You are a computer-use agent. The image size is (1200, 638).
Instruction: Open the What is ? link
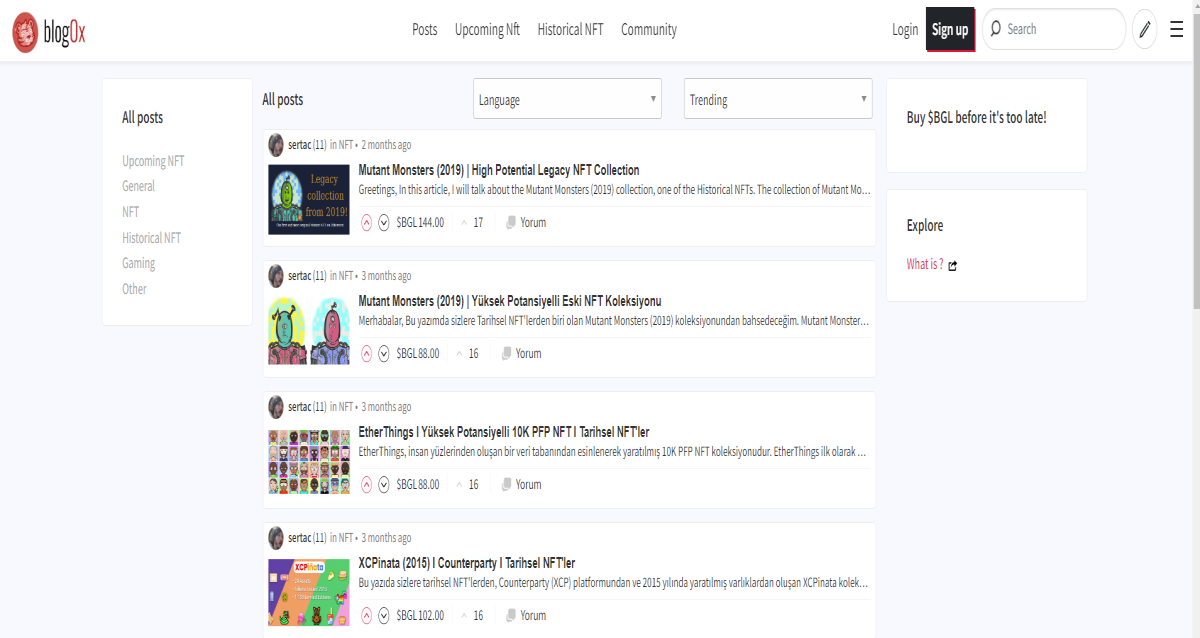point(925,264)
